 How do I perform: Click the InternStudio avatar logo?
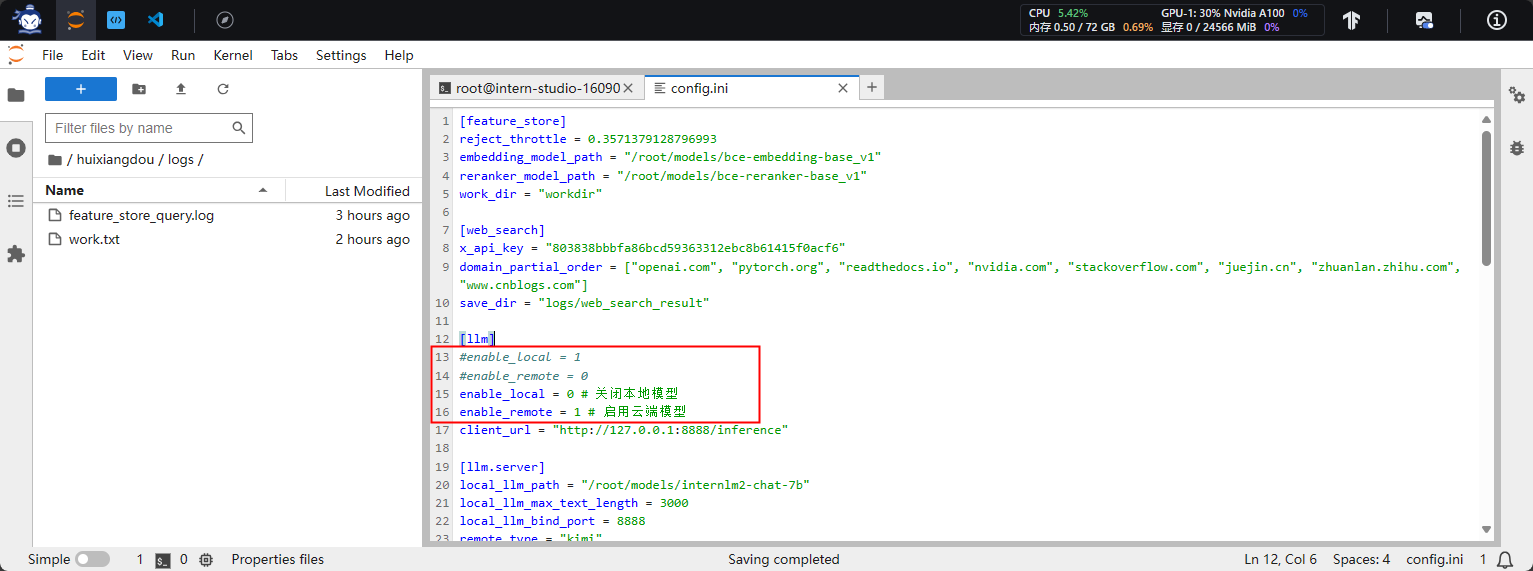pos(27,20)
